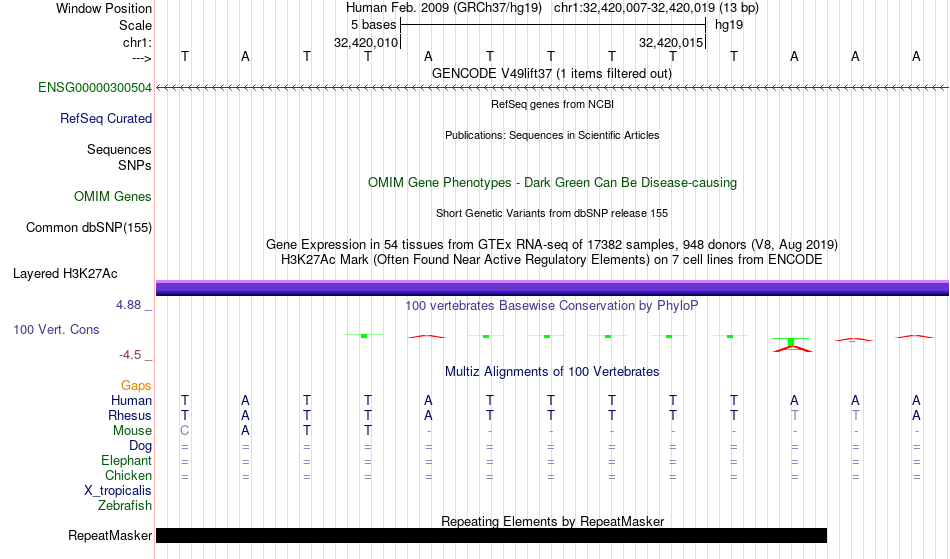Click the SNPs track label
The height and width of the screenshot is (559, 950).
(x=135, y=165)
